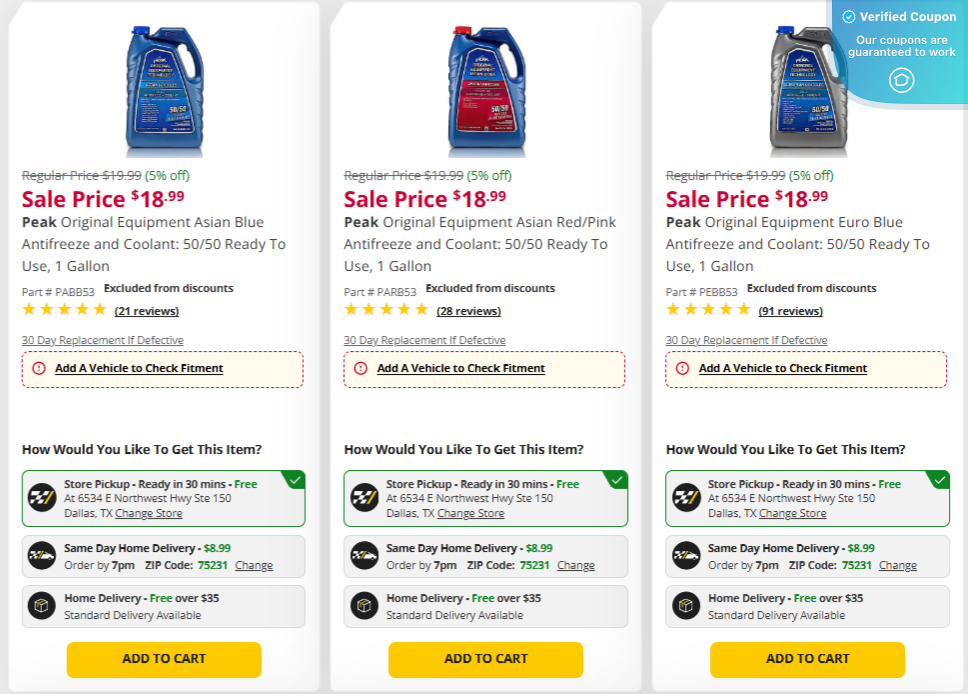The height and width of the screenshot is (694, 968).
Task: Click the verified checkmark beside 'Verified Coupon'
Action: (850, 16)
